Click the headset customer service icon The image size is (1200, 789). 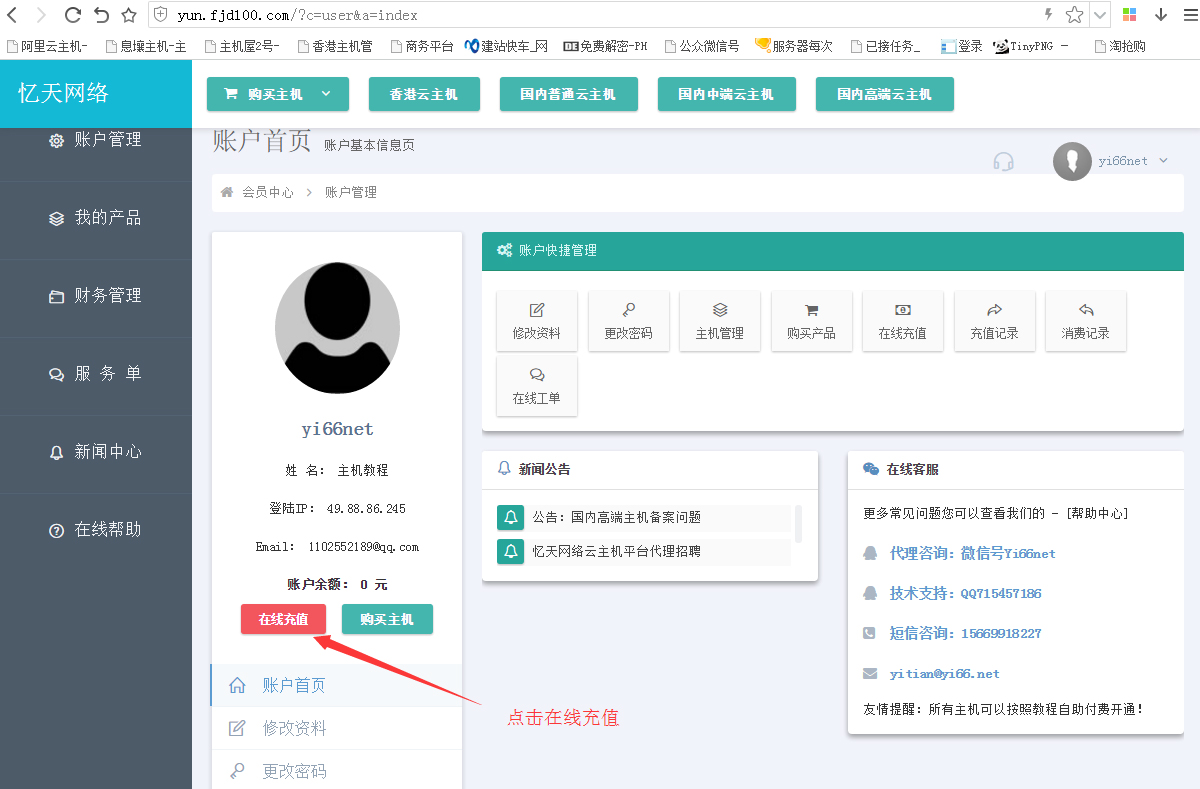(x=1004, y=160)
